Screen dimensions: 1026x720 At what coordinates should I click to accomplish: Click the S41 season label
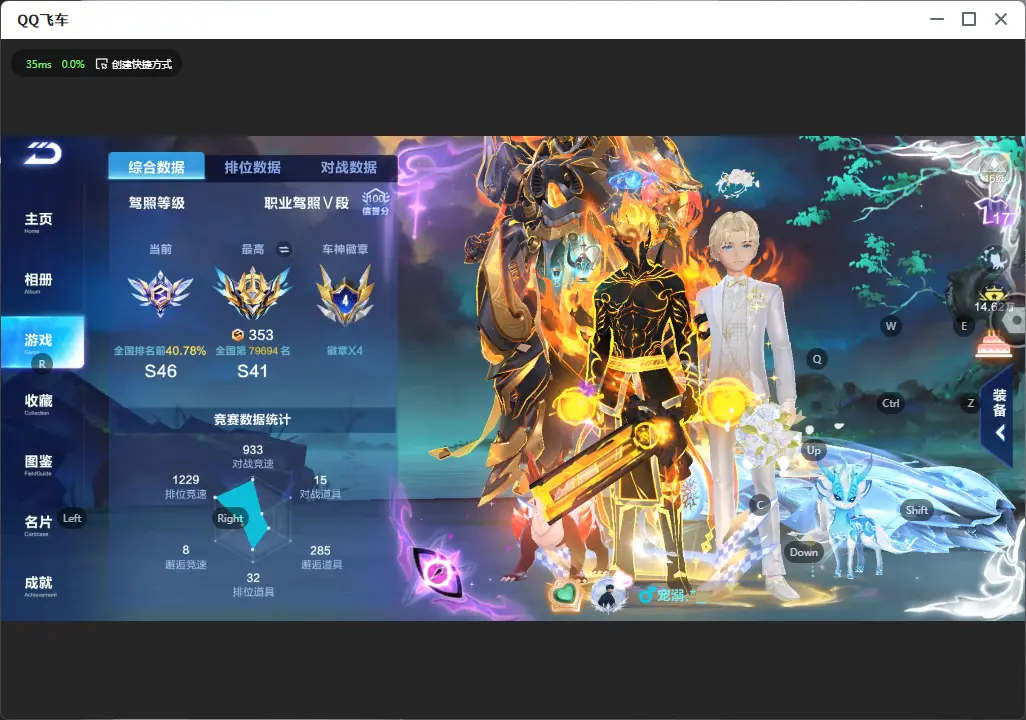pos(253,371)
